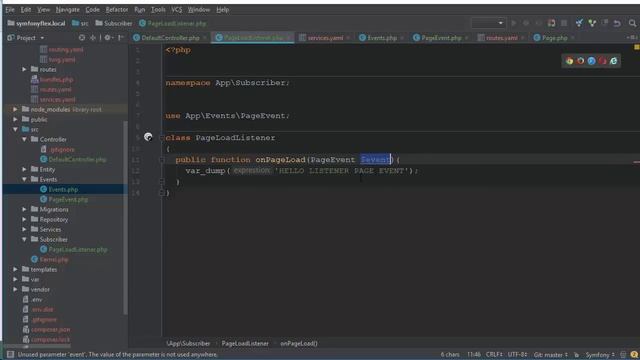The width and height of the screenshot is (640, 360).
Task: Open the VCS menu
Action: click(176, 9)
